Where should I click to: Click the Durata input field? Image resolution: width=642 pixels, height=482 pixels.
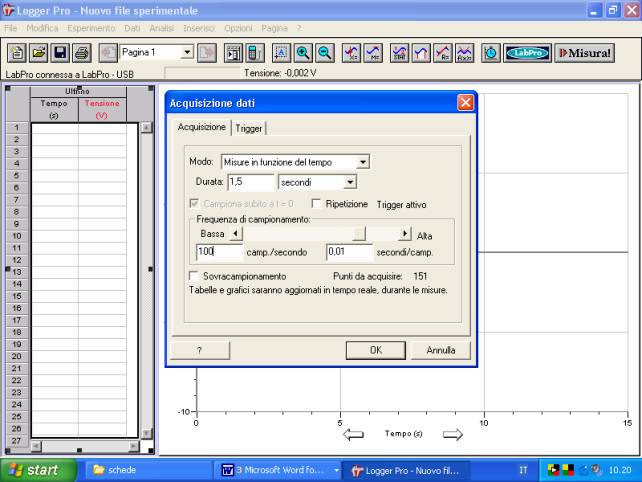point(250,182)
